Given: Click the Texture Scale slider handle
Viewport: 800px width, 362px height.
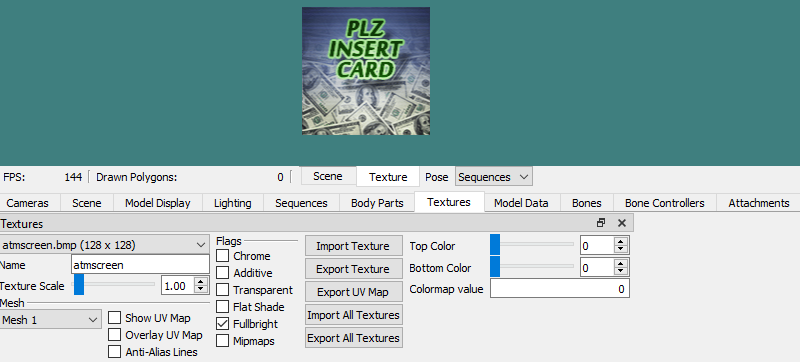Looking at the screenshot, I should [x=79, y=285].
